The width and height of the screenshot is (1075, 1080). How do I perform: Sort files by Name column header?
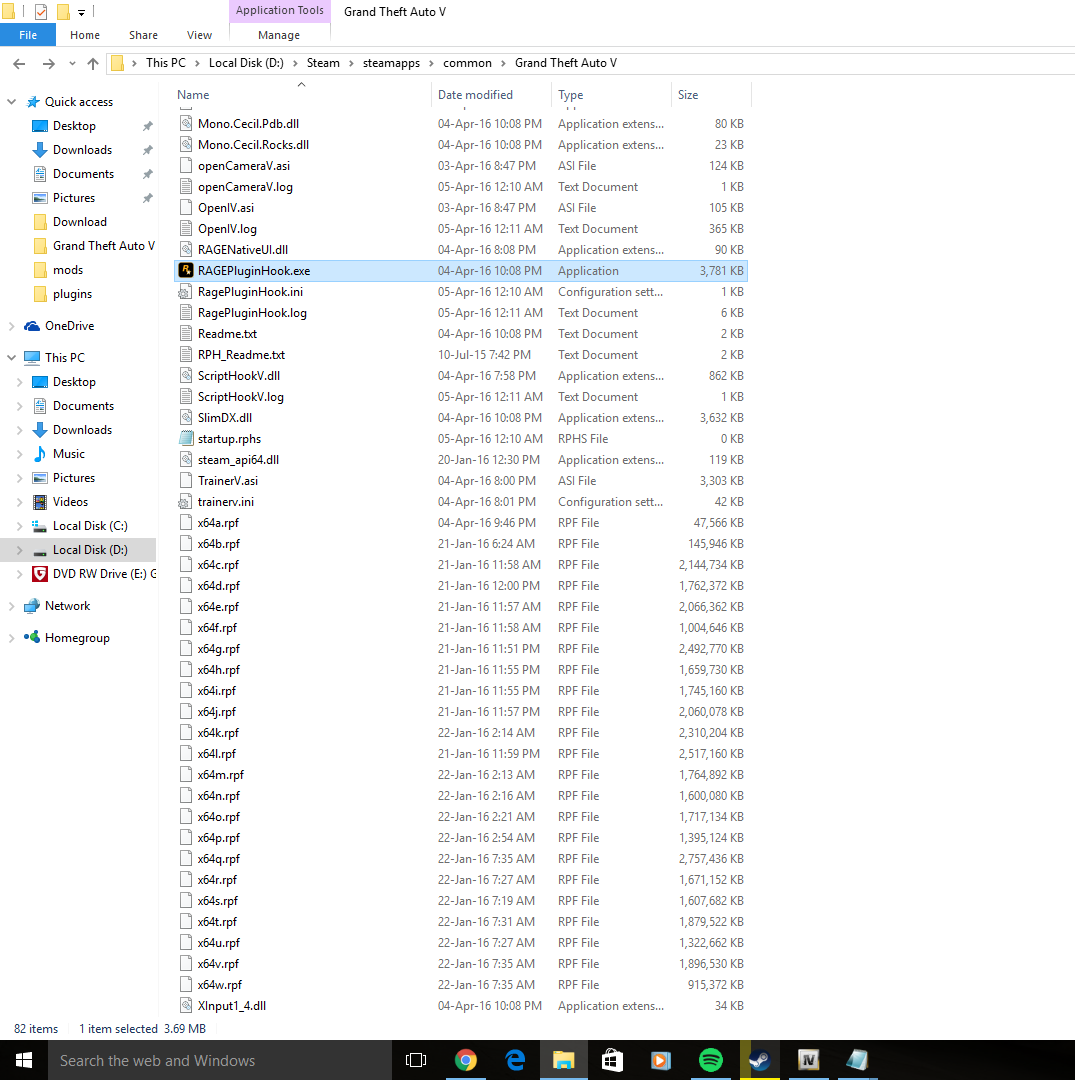pyautogui.click(x=302, y=95)
